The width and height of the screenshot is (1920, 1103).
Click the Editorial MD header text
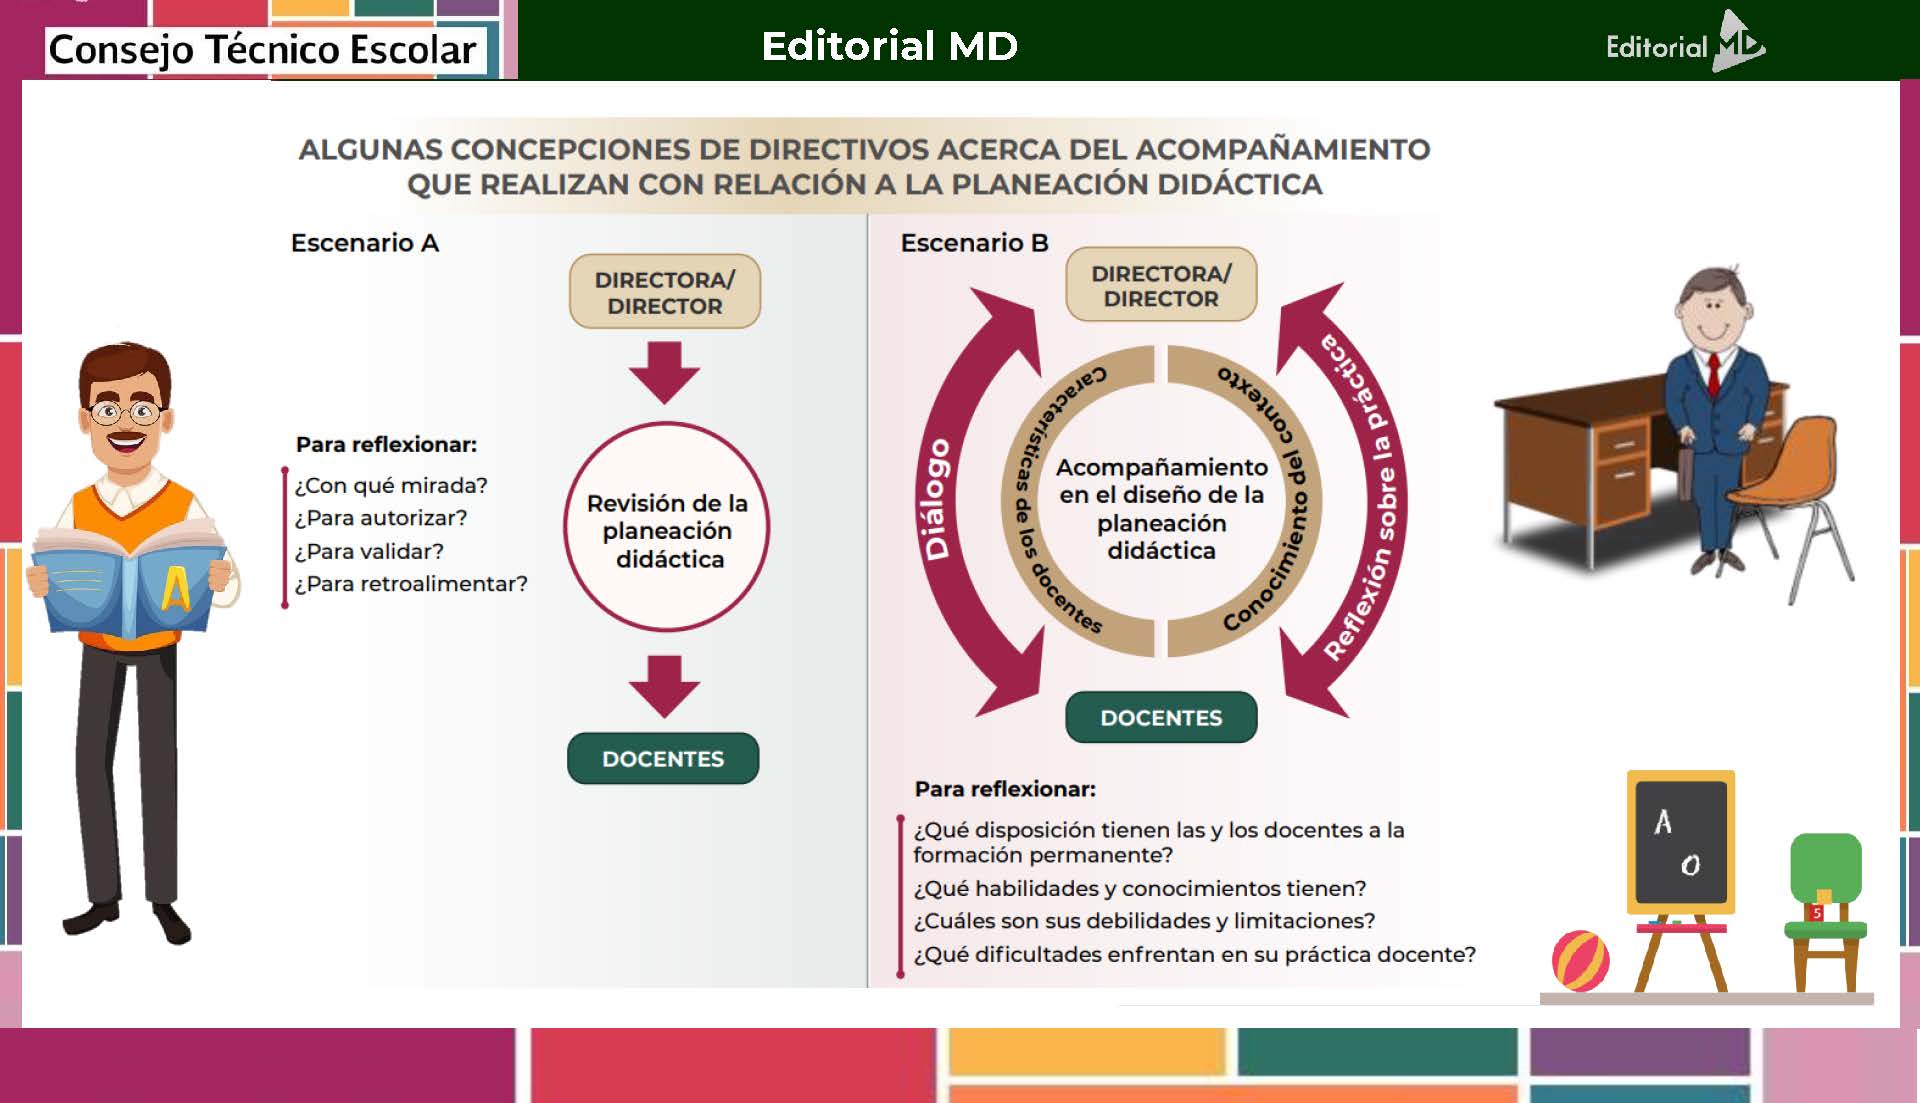pos(889,46)
